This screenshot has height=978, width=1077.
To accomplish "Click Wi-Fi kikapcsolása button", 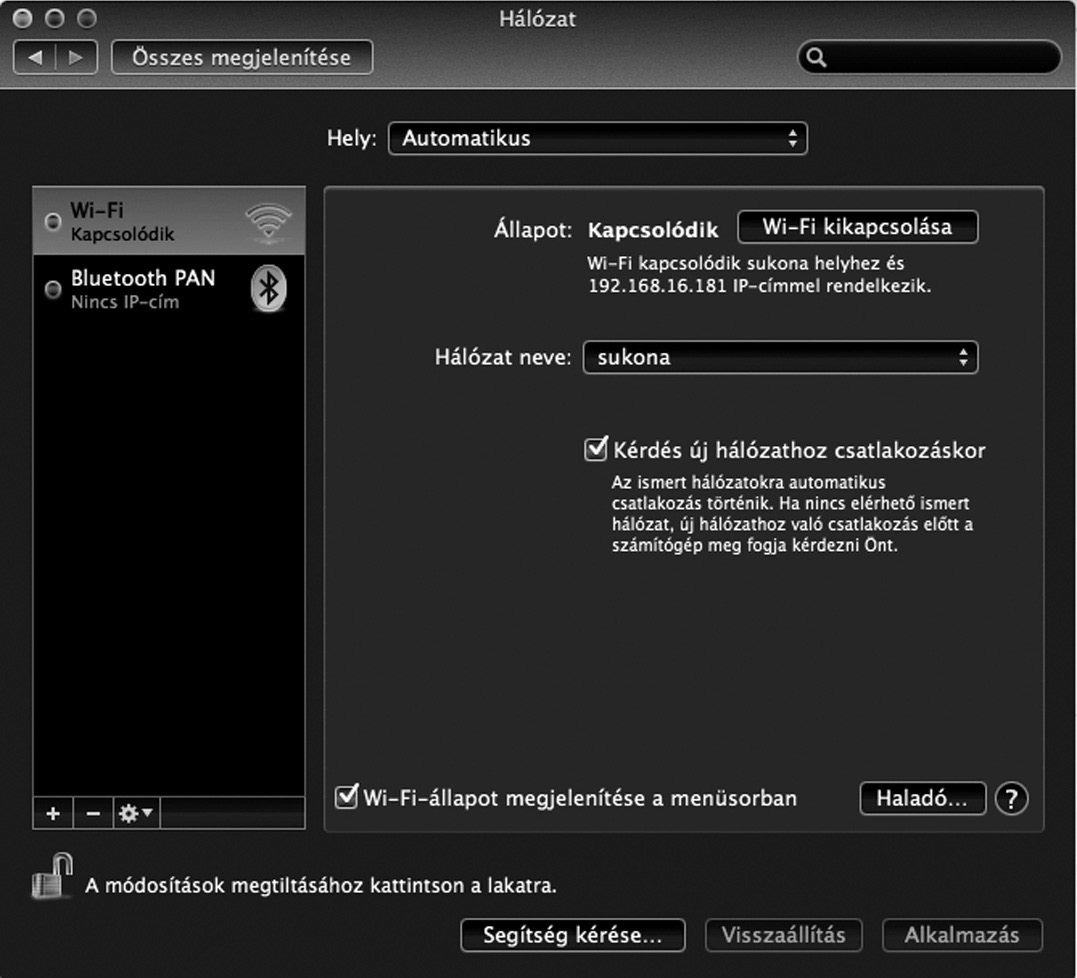I will point(857,227).
